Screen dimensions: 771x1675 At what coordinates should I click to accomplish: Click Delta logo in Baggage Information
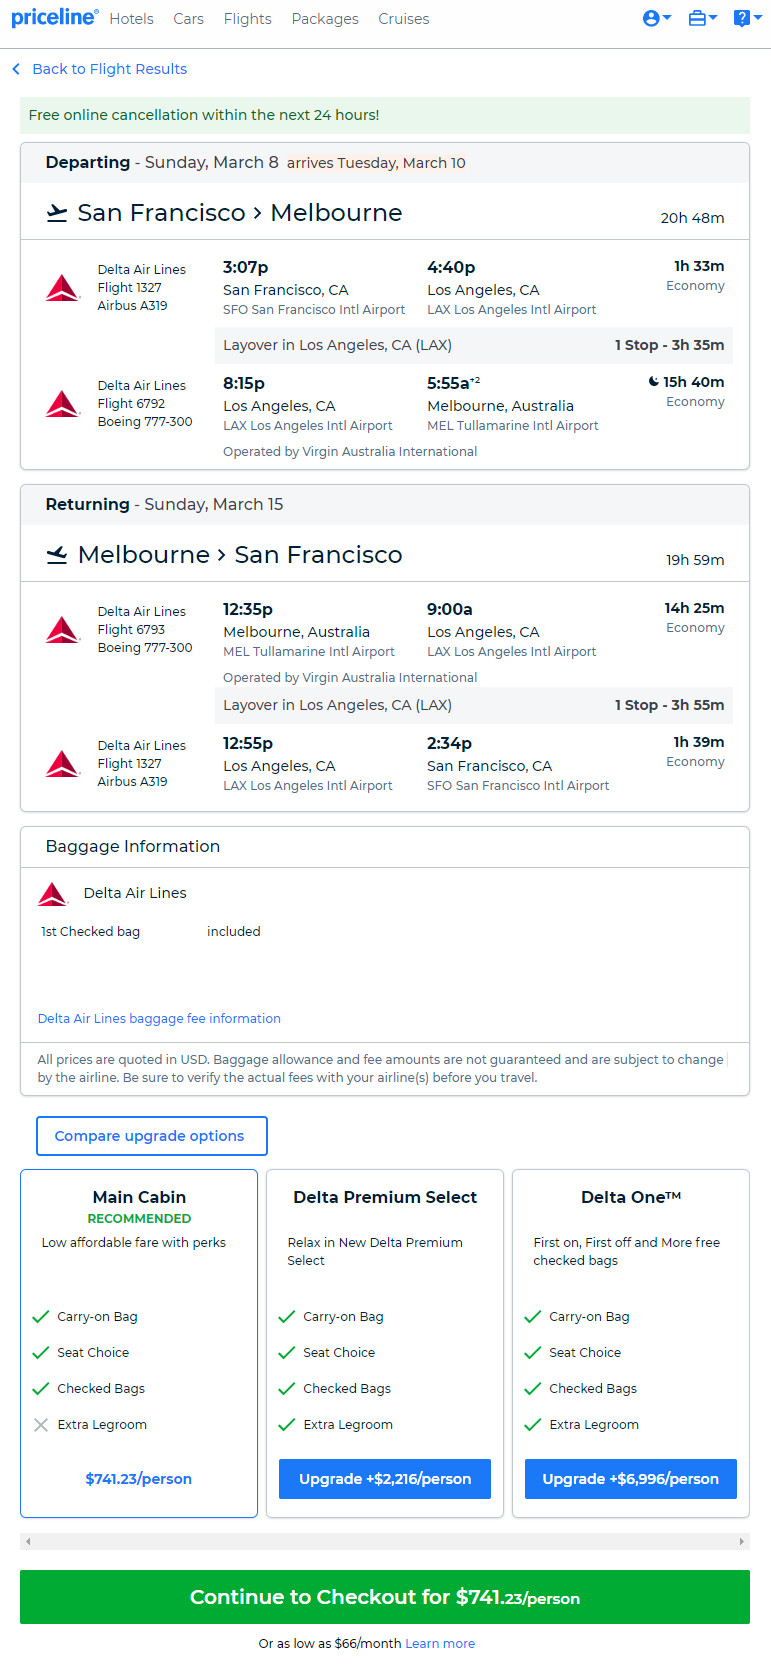[52, 894]
